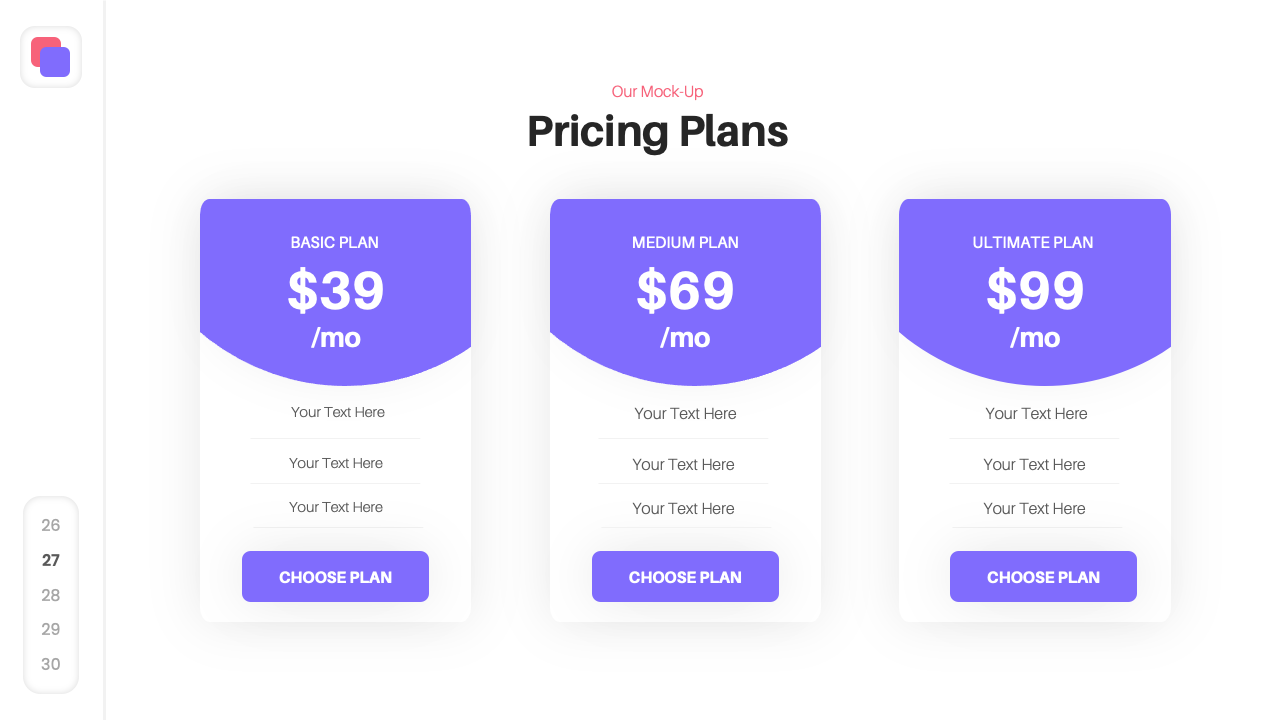Click Choose Plan under Basic Plan
The height and width of the screenshot is (720, 1280).
pyautogui.click(x=335, y=576)
